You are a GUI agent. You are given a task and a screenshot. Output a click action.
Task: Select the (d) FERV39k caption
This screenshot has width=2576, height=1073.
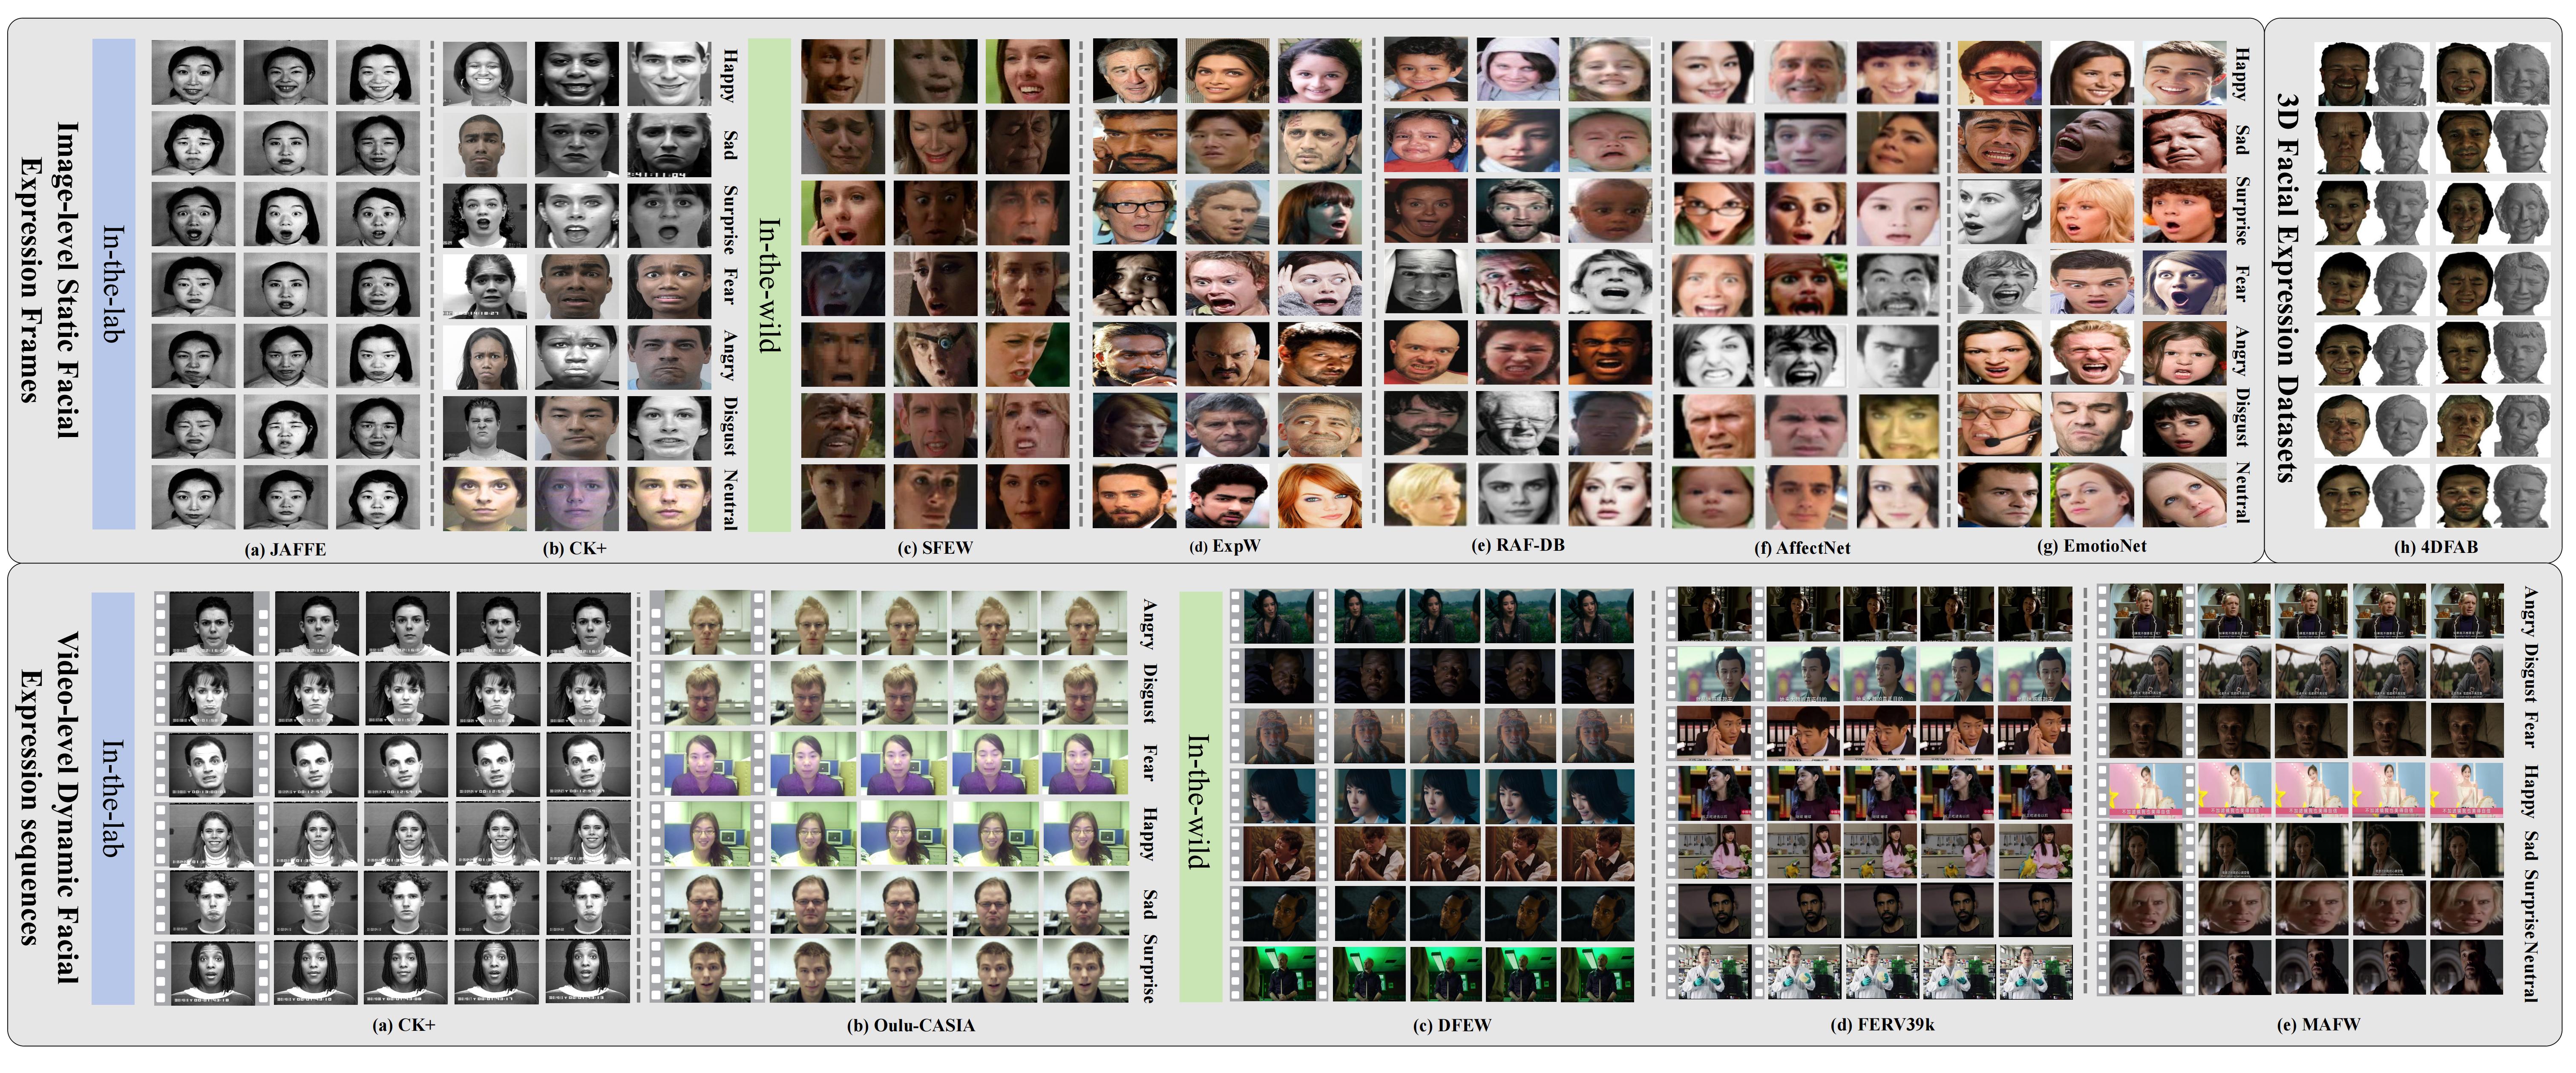[1881, 1024]
